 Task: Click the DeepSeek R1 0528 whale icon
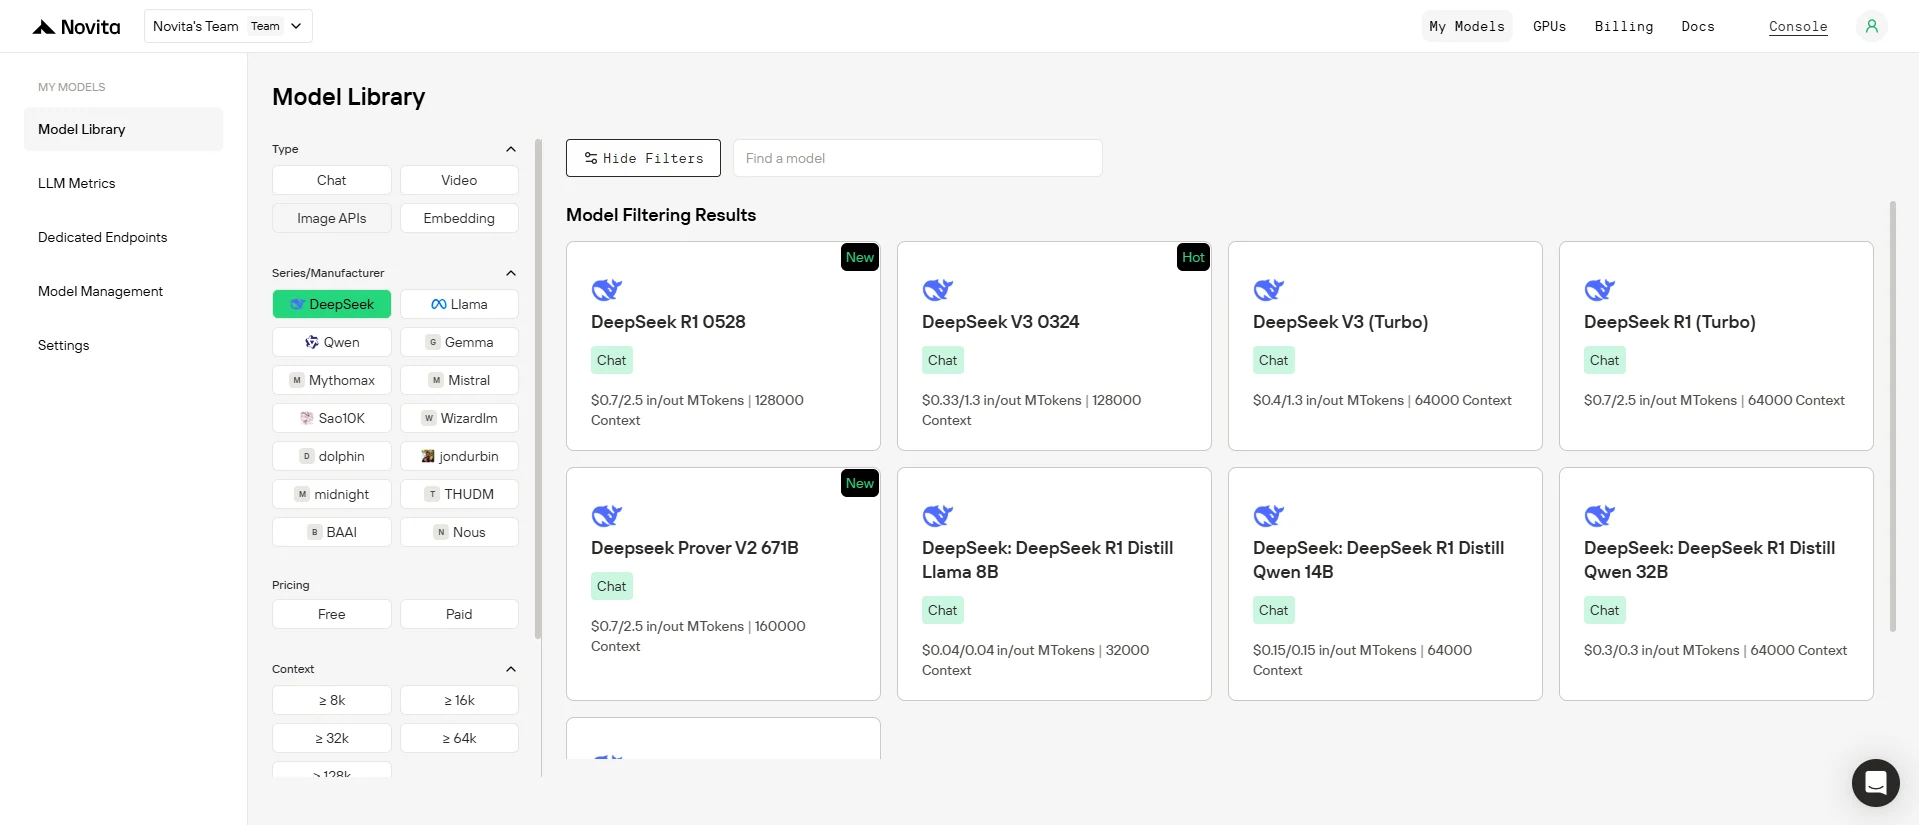click(x=607, y=290)
